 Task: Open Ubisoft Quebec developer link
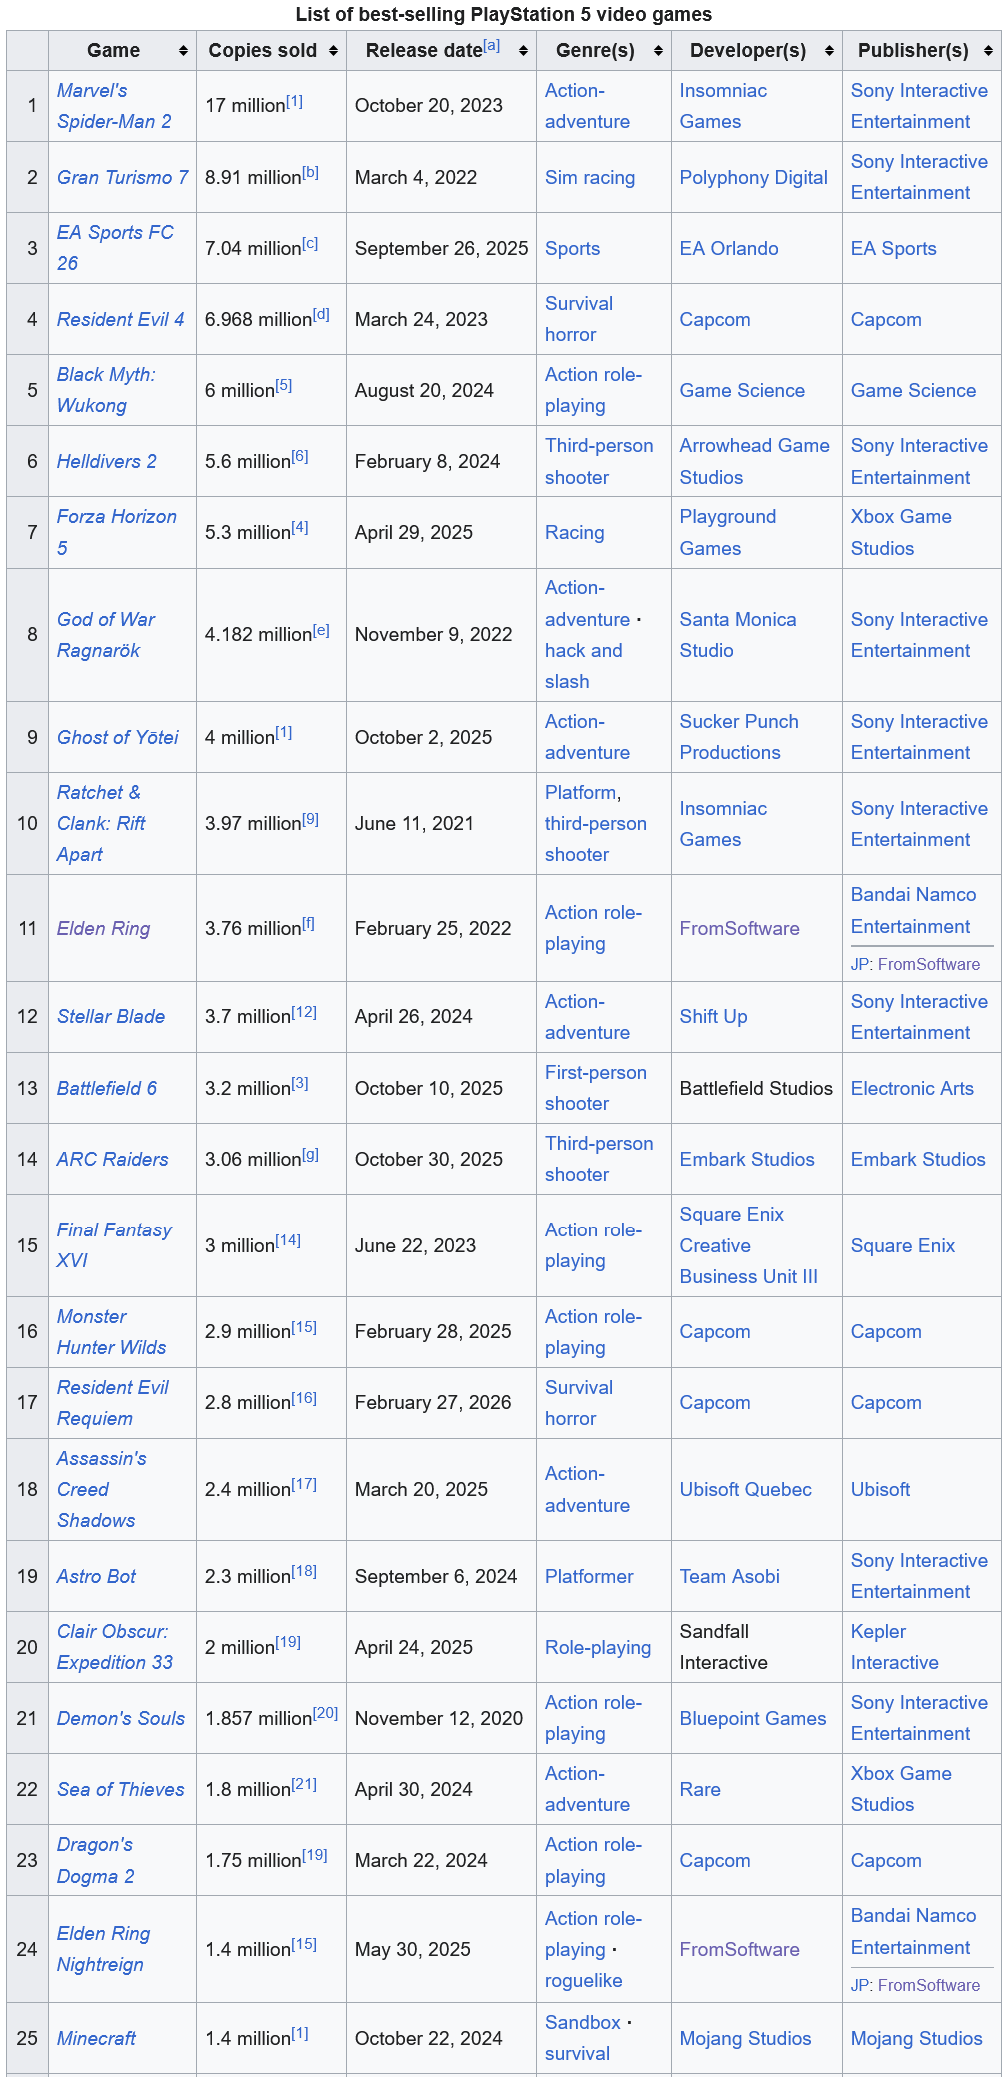pyautogui.click(x=746, y=1489)
